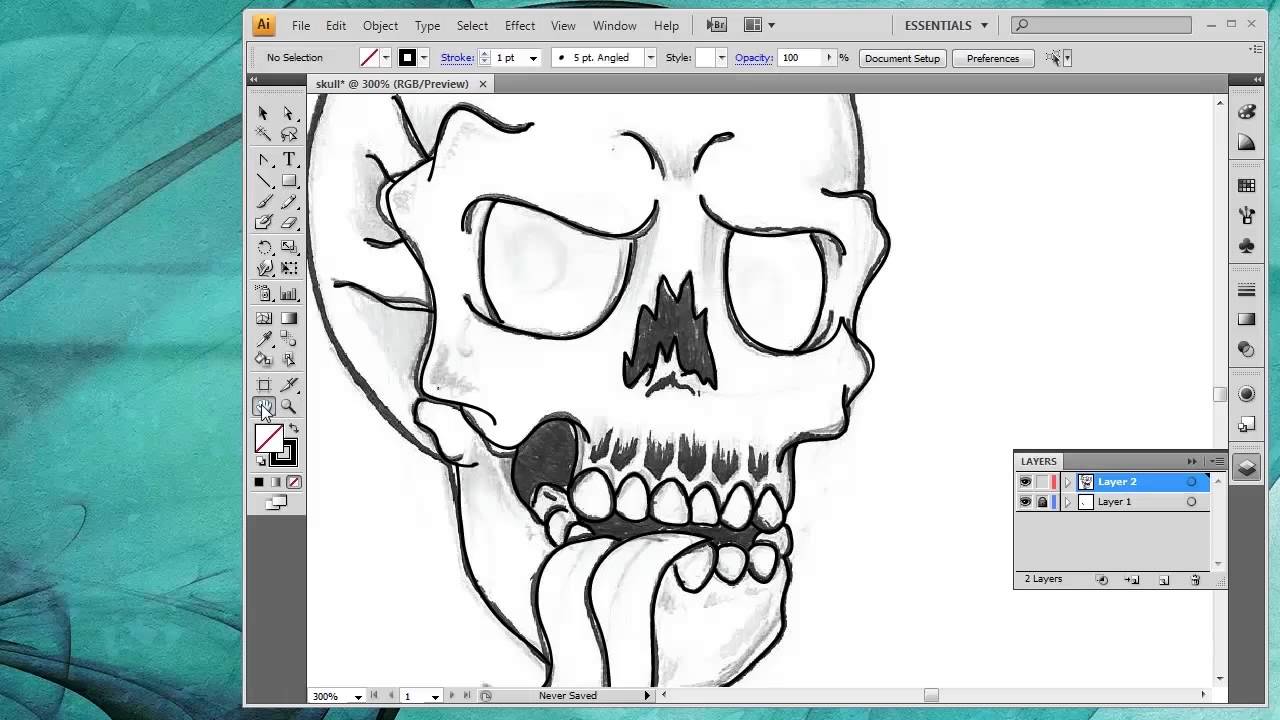This screenshot has height=720, width=1280.
Task: Select the Zoom tool
Action: point(289,407)
